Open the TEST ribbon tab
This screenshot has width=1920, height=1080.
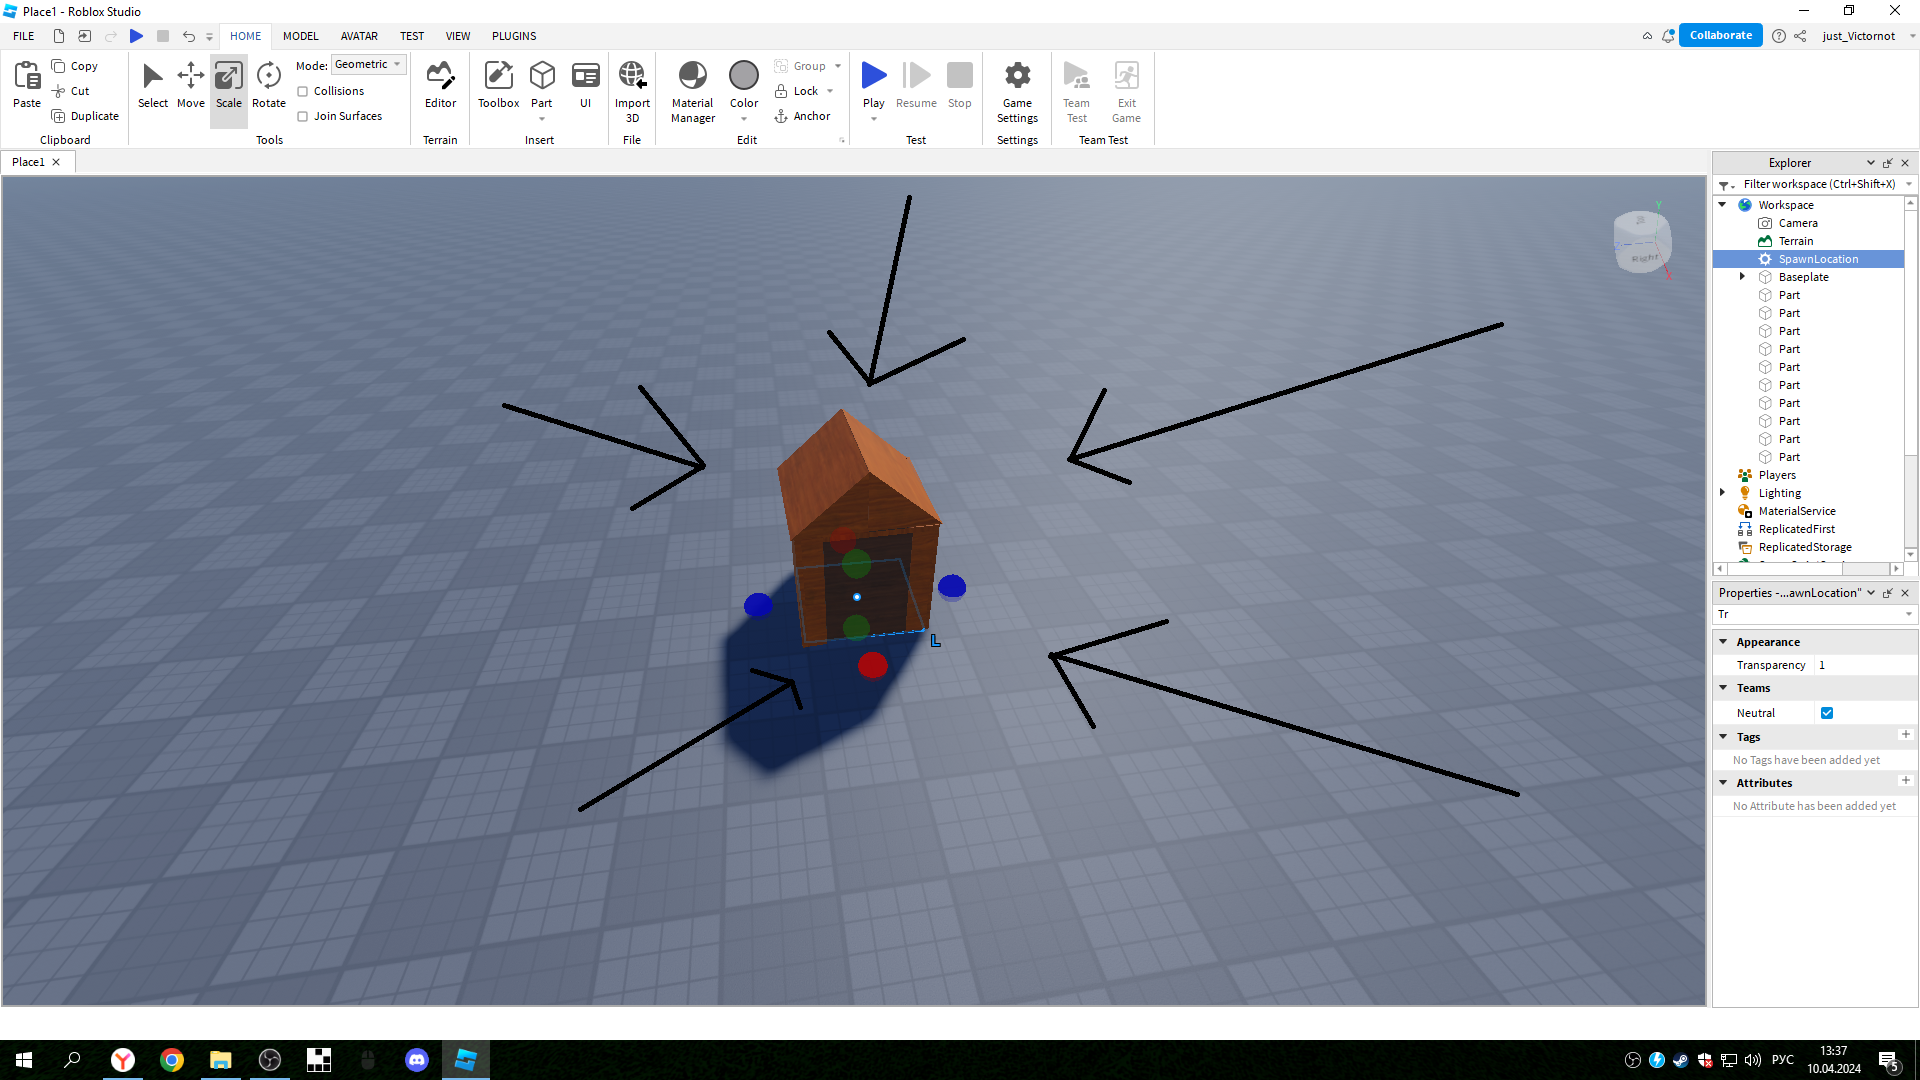tap(411, 36)
